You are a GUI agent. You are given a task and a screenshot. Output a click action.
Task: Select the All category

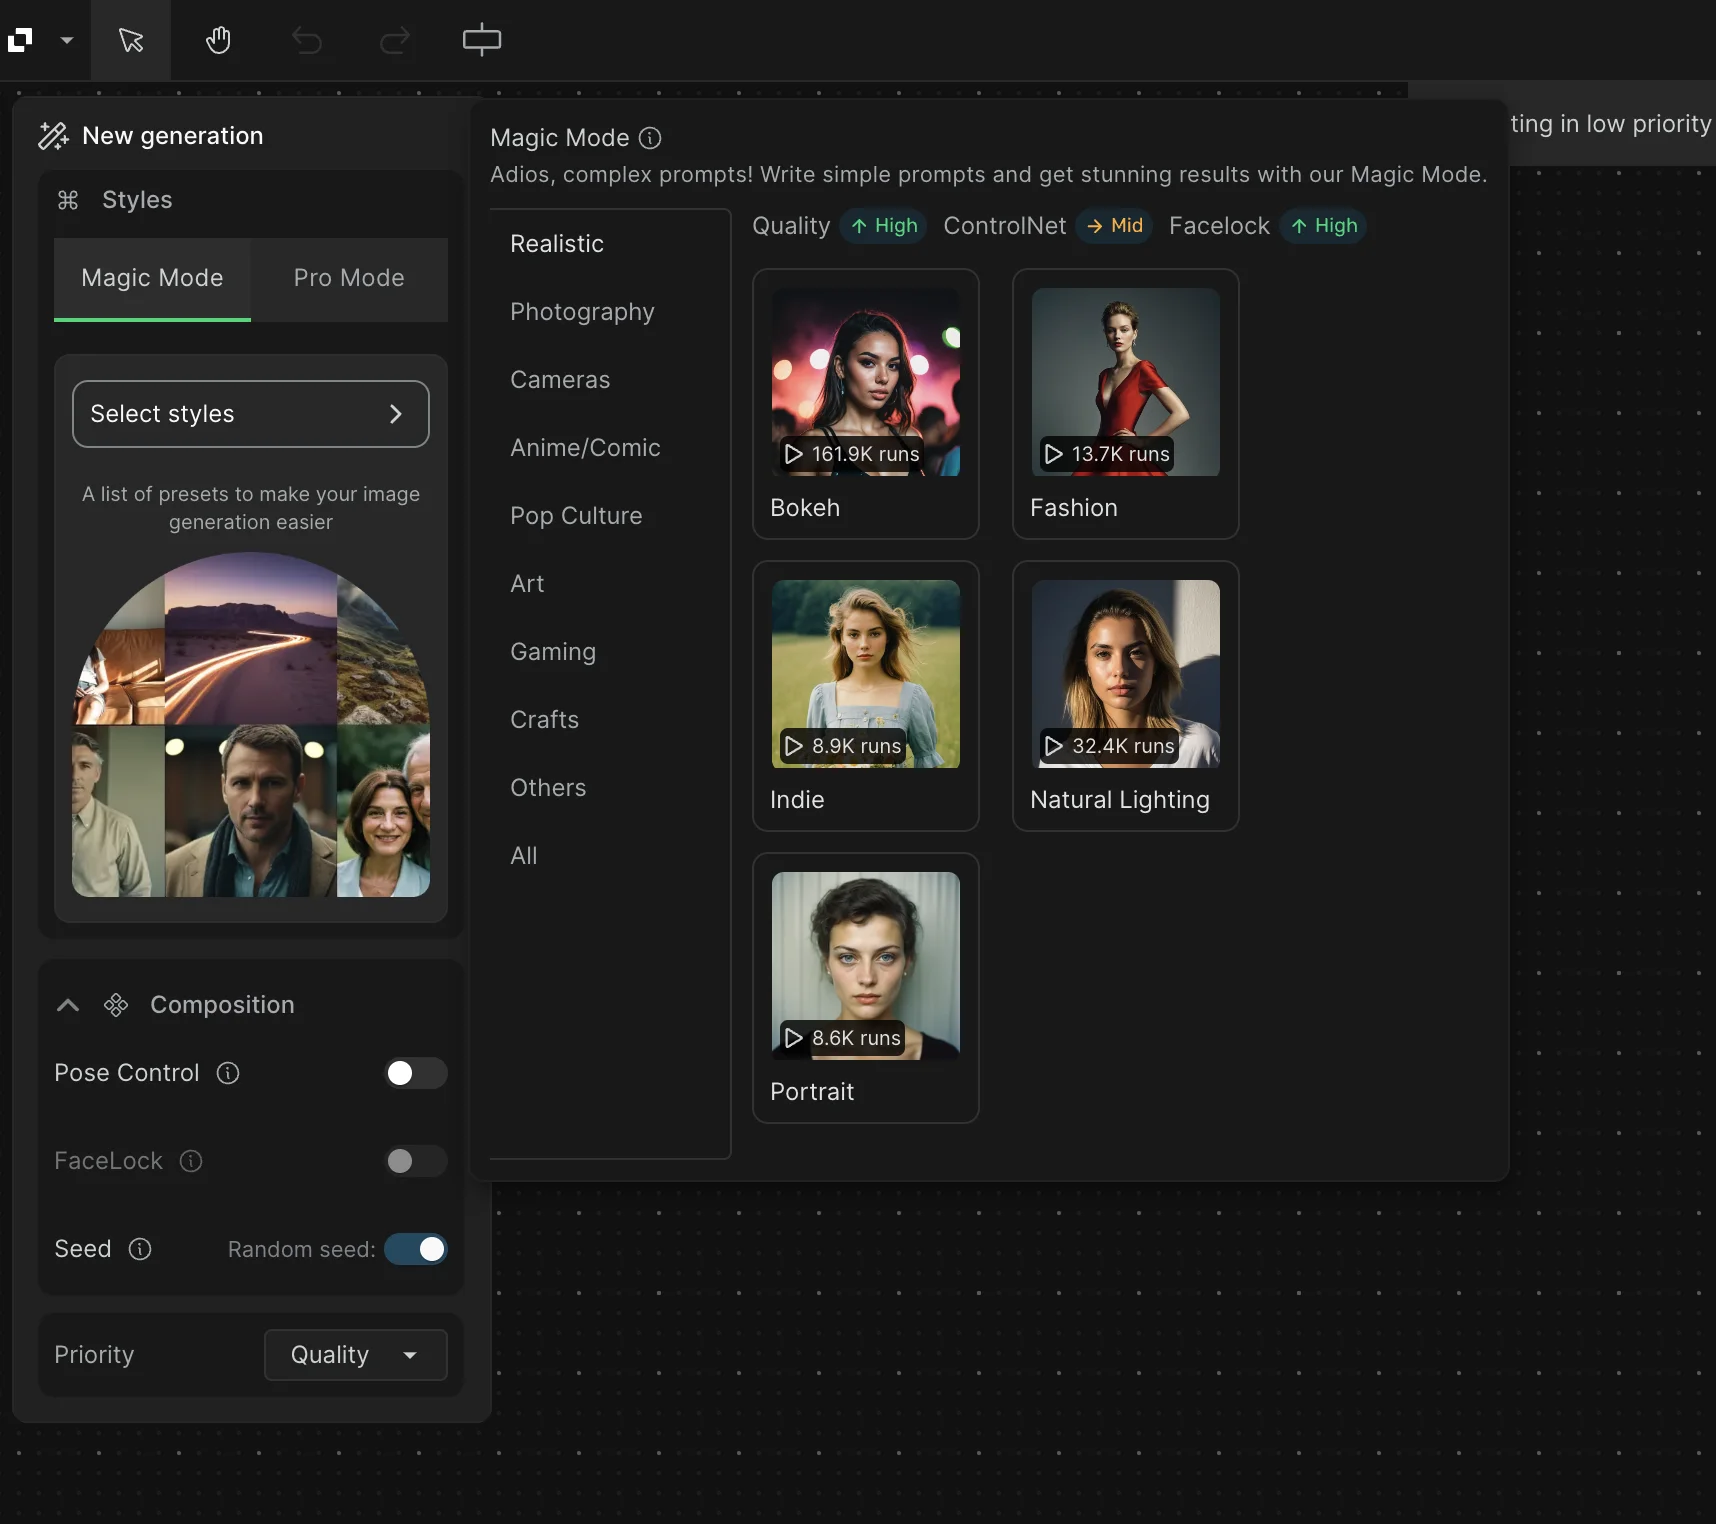point(524,856)
